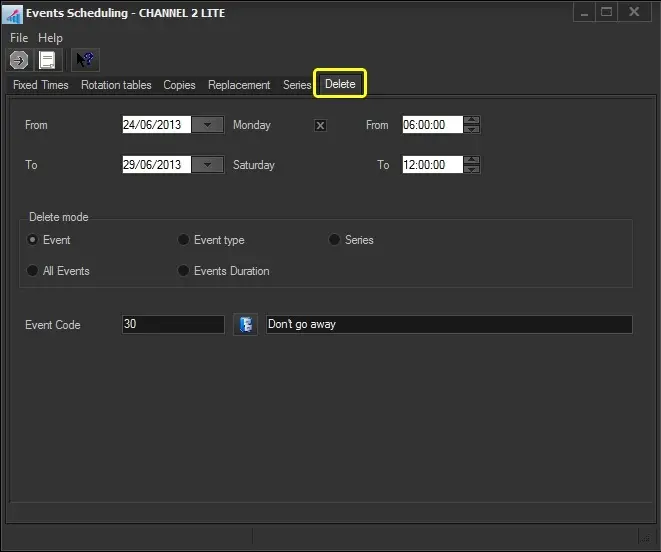
Task: Click the Events Scheduling app icon in title bar
Action: coord(13,13)
